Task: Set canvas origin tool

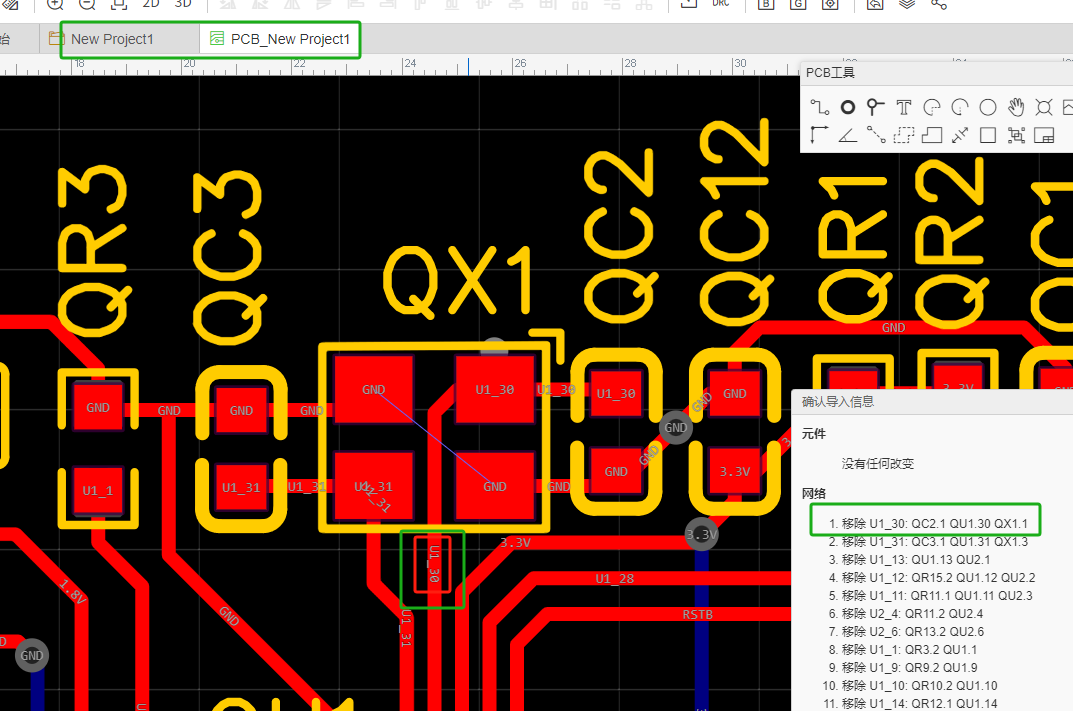Action: pos(820,135)
